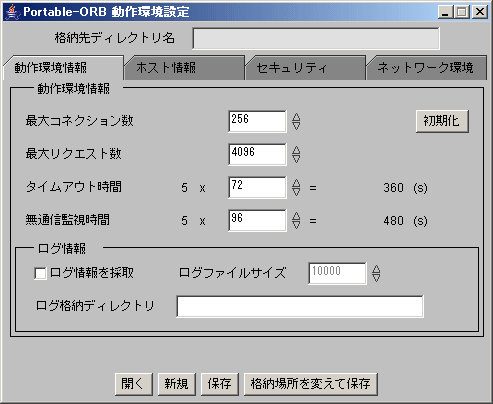Maximize the Portable-ORB window
Image resolution: width=493 pixels, height=404 pixels.
coord(462,12)
